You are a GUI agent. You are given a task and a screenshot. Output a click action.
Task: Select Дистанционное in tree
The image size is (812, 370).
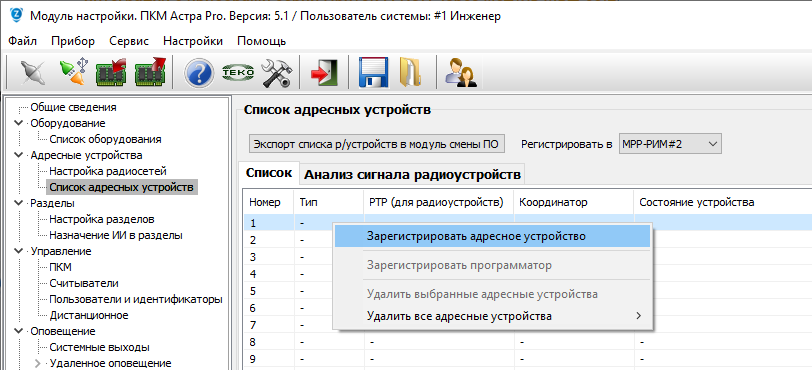[x=89, y=315]
